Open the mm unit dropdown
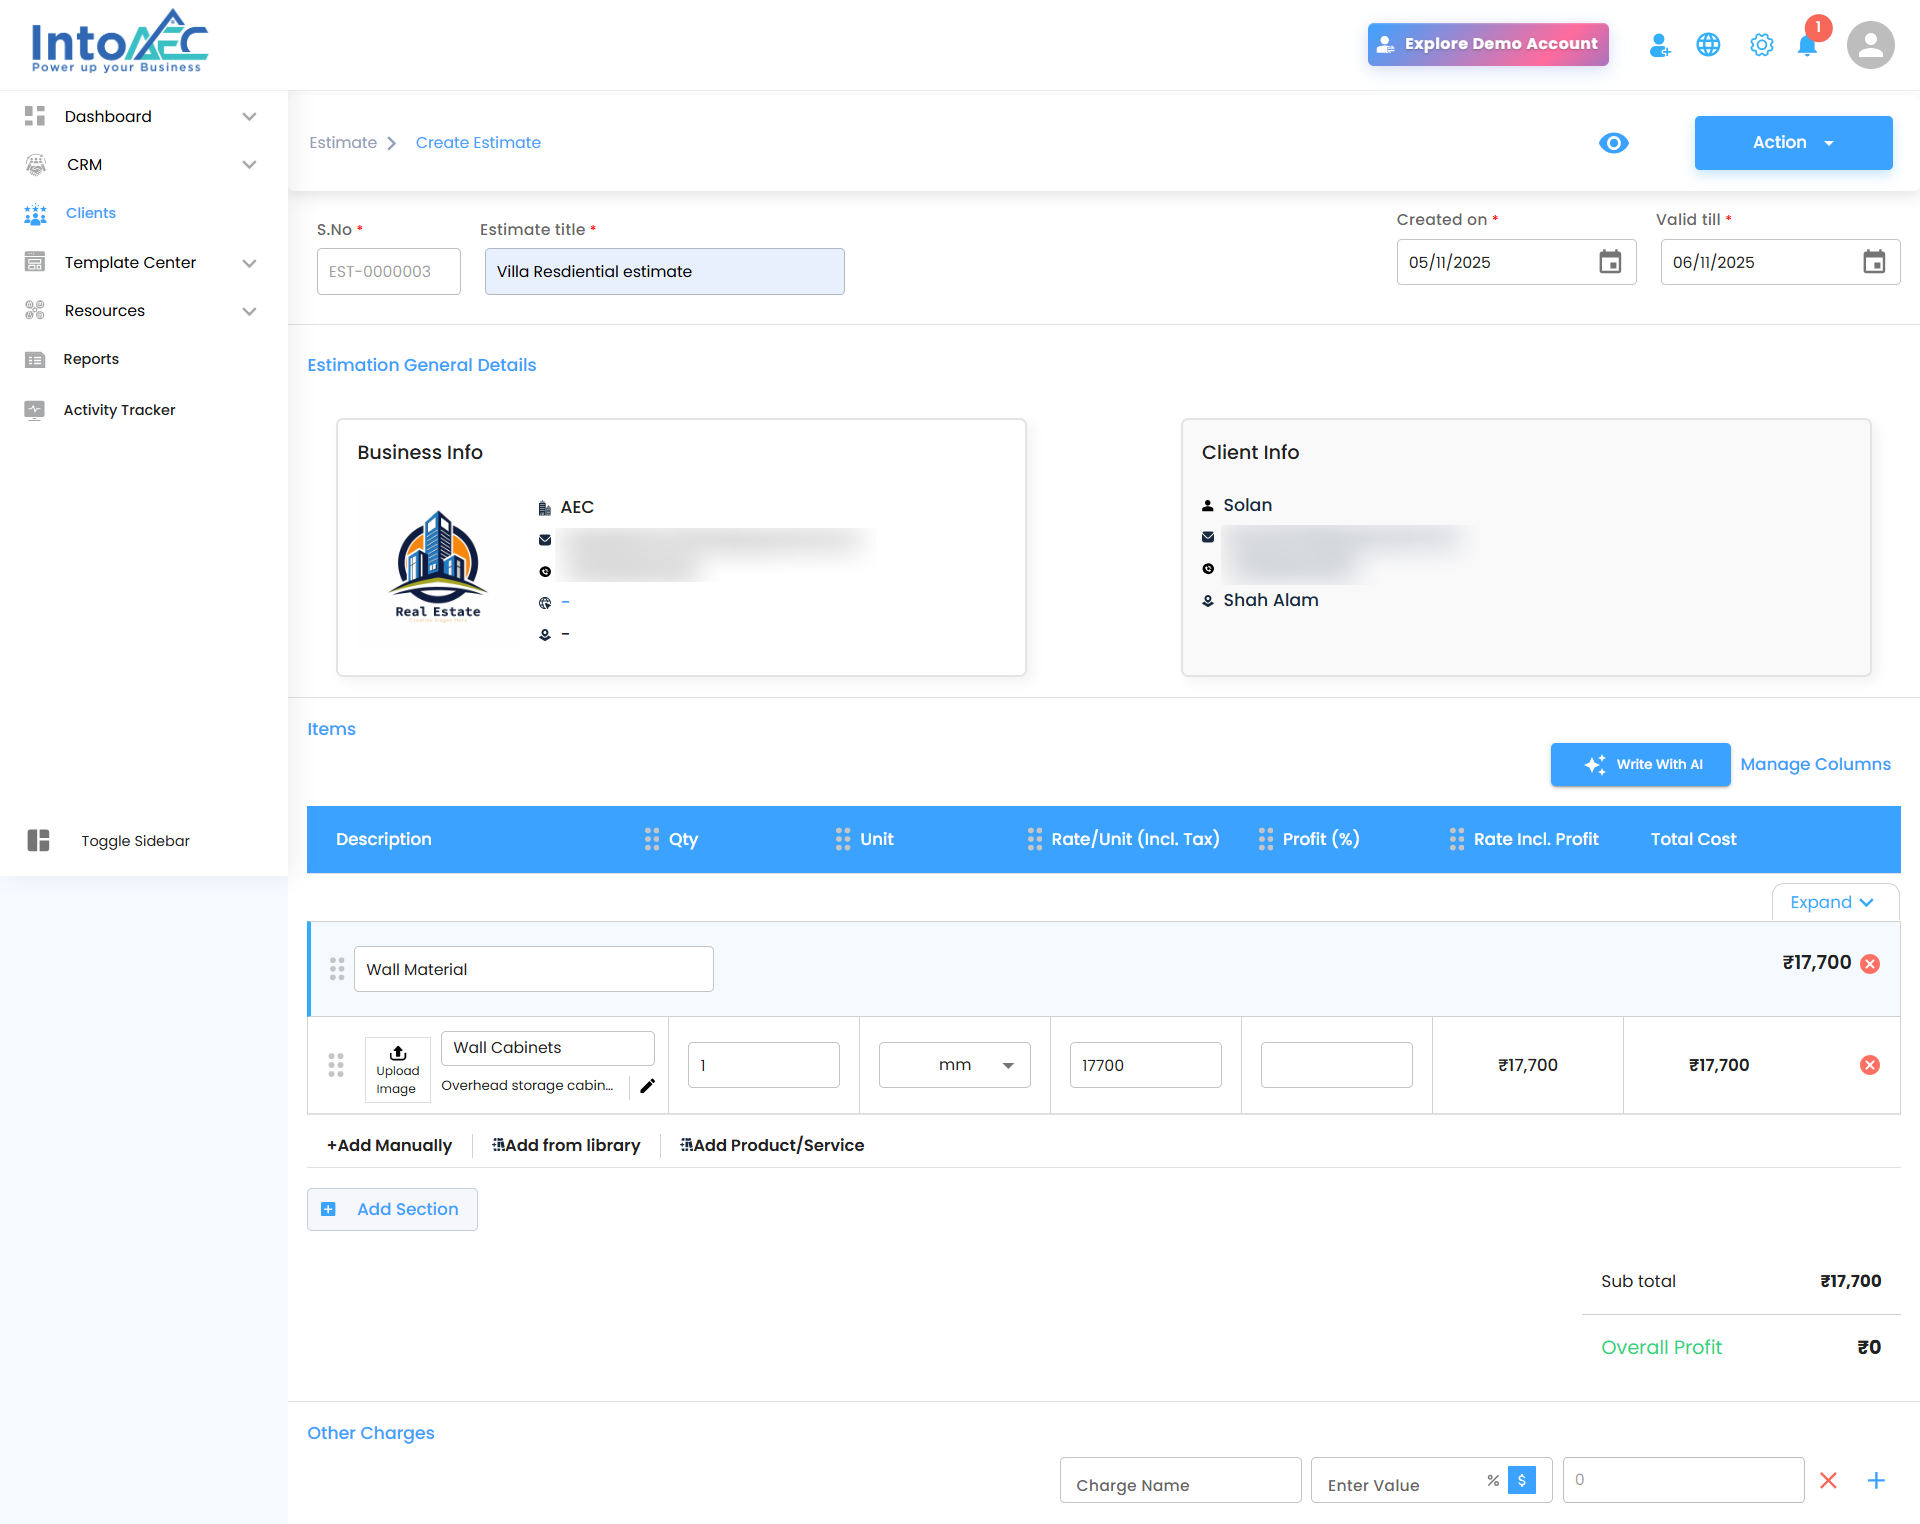Image resolution: width=1920 pixels, height=1524 pixels. point(954,1065)
